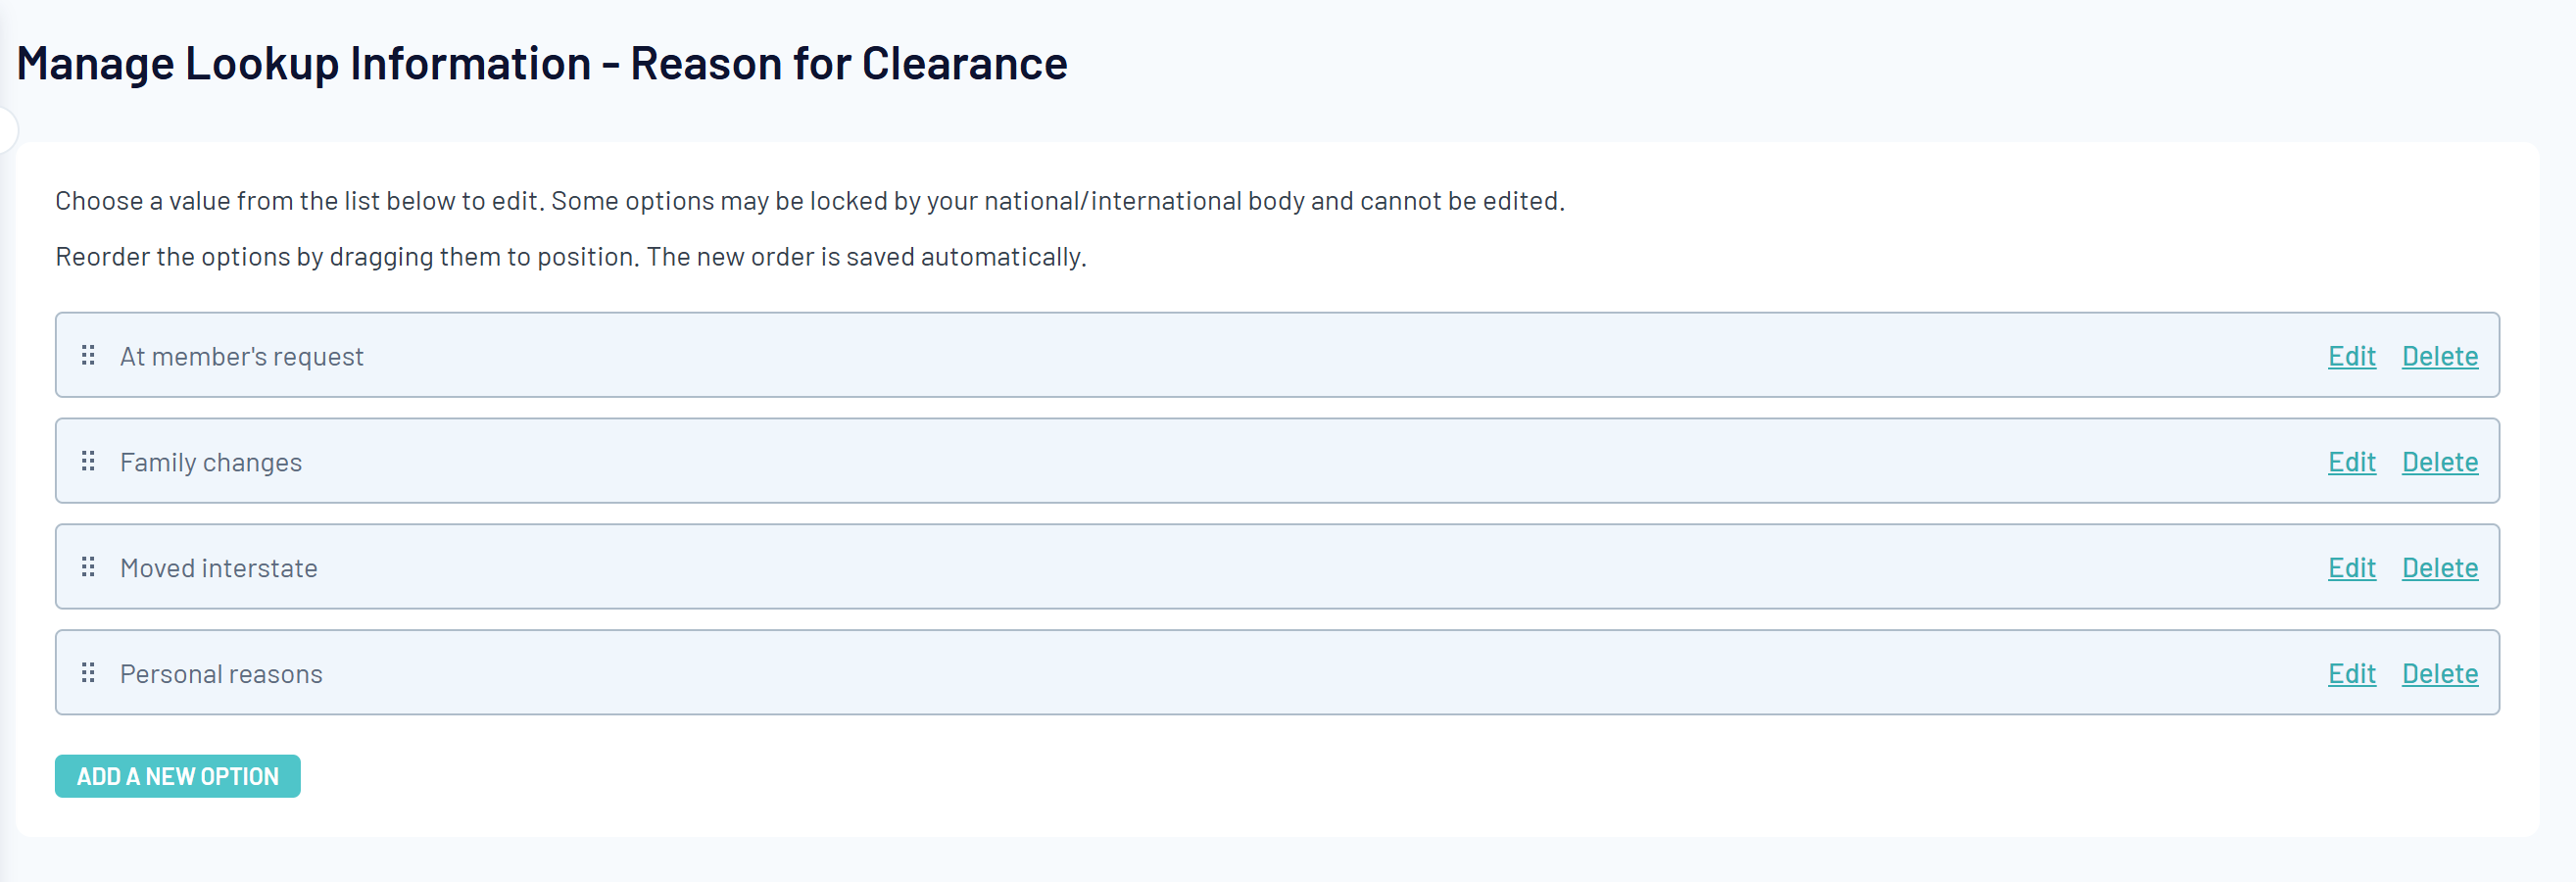The width and height of the screenshot is (2576, 882).
Task: Delete the Personal reasons option
Action: tap(2439, 674)
